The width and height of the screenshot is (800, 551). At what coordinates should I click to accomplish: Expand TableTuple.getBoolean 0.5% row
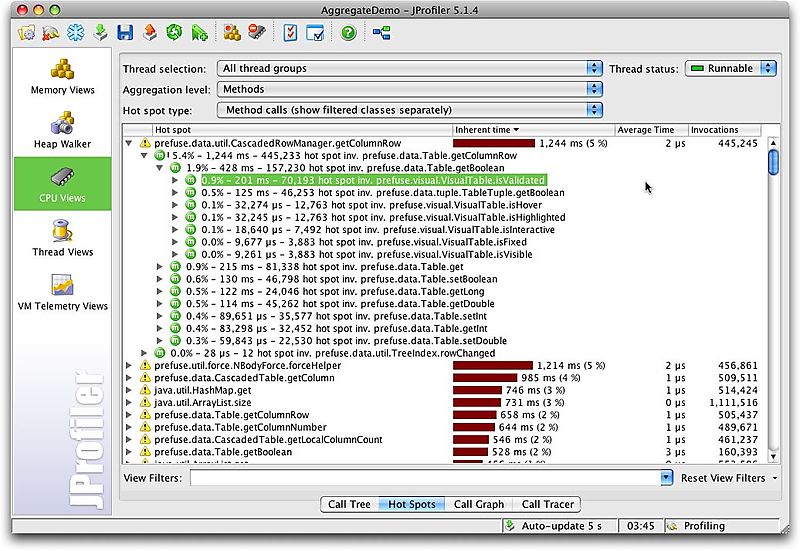175,193
